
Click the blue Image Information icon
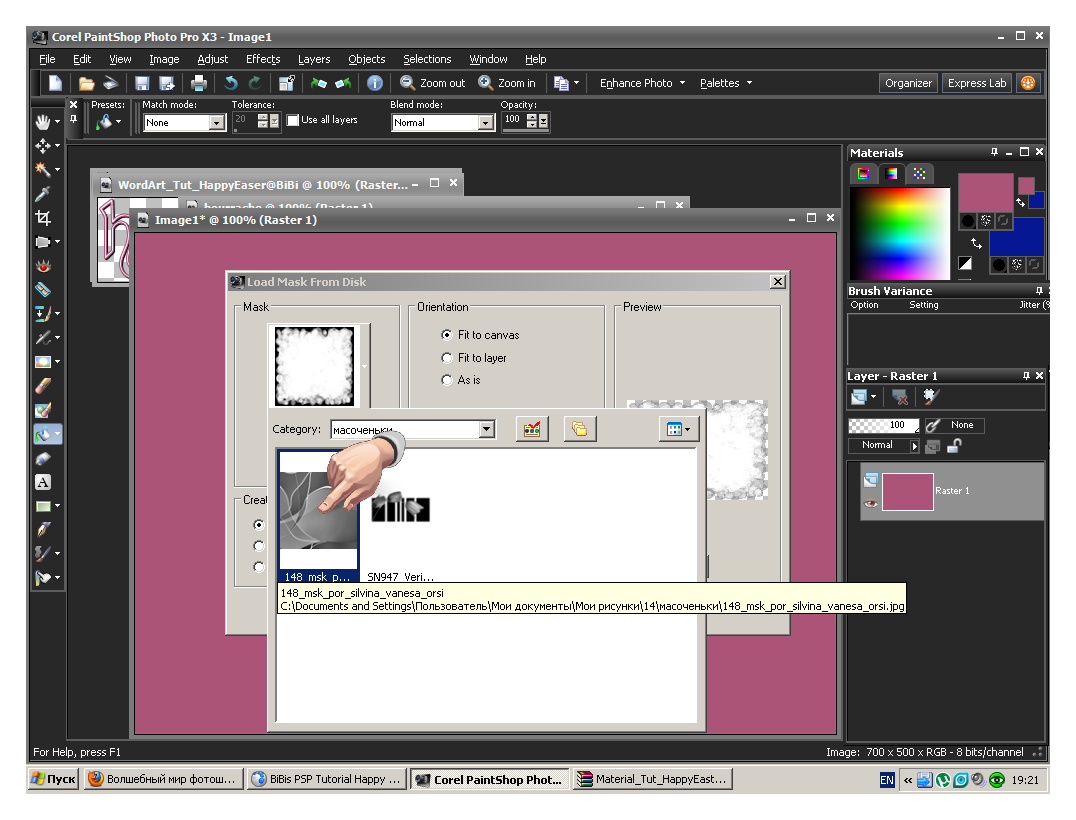coord(375,83)
